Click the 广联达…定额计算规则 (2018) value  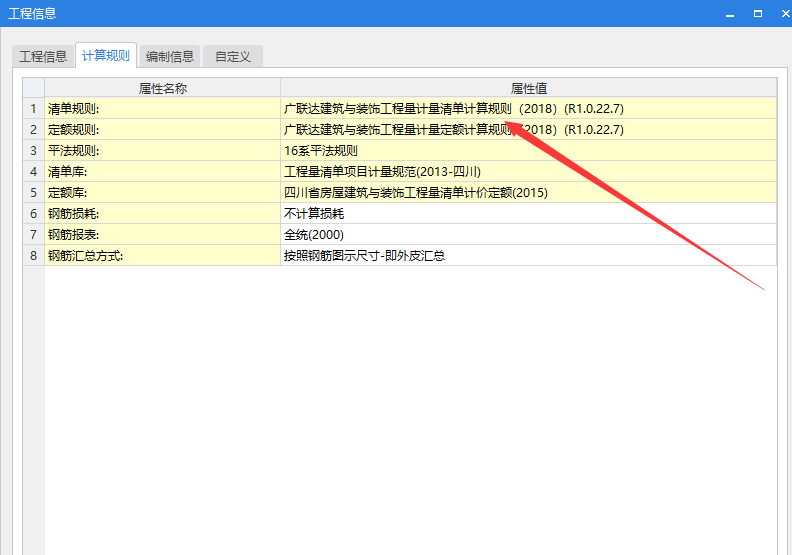[x=528, y=130]
